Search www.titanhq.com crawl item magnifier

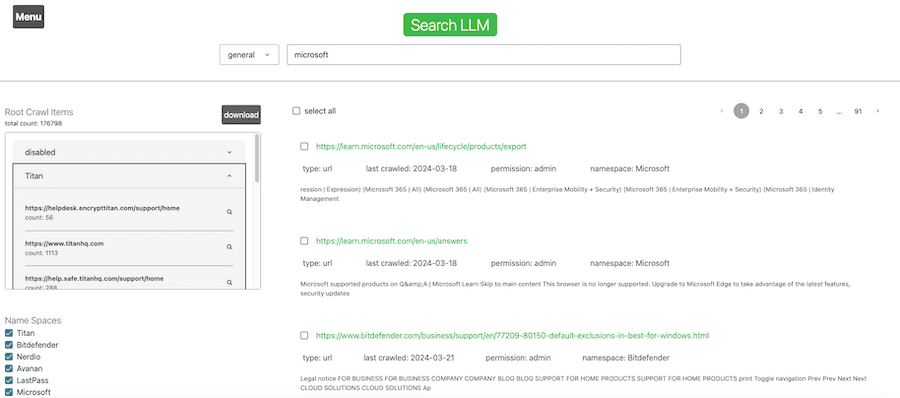coord(229,247)
